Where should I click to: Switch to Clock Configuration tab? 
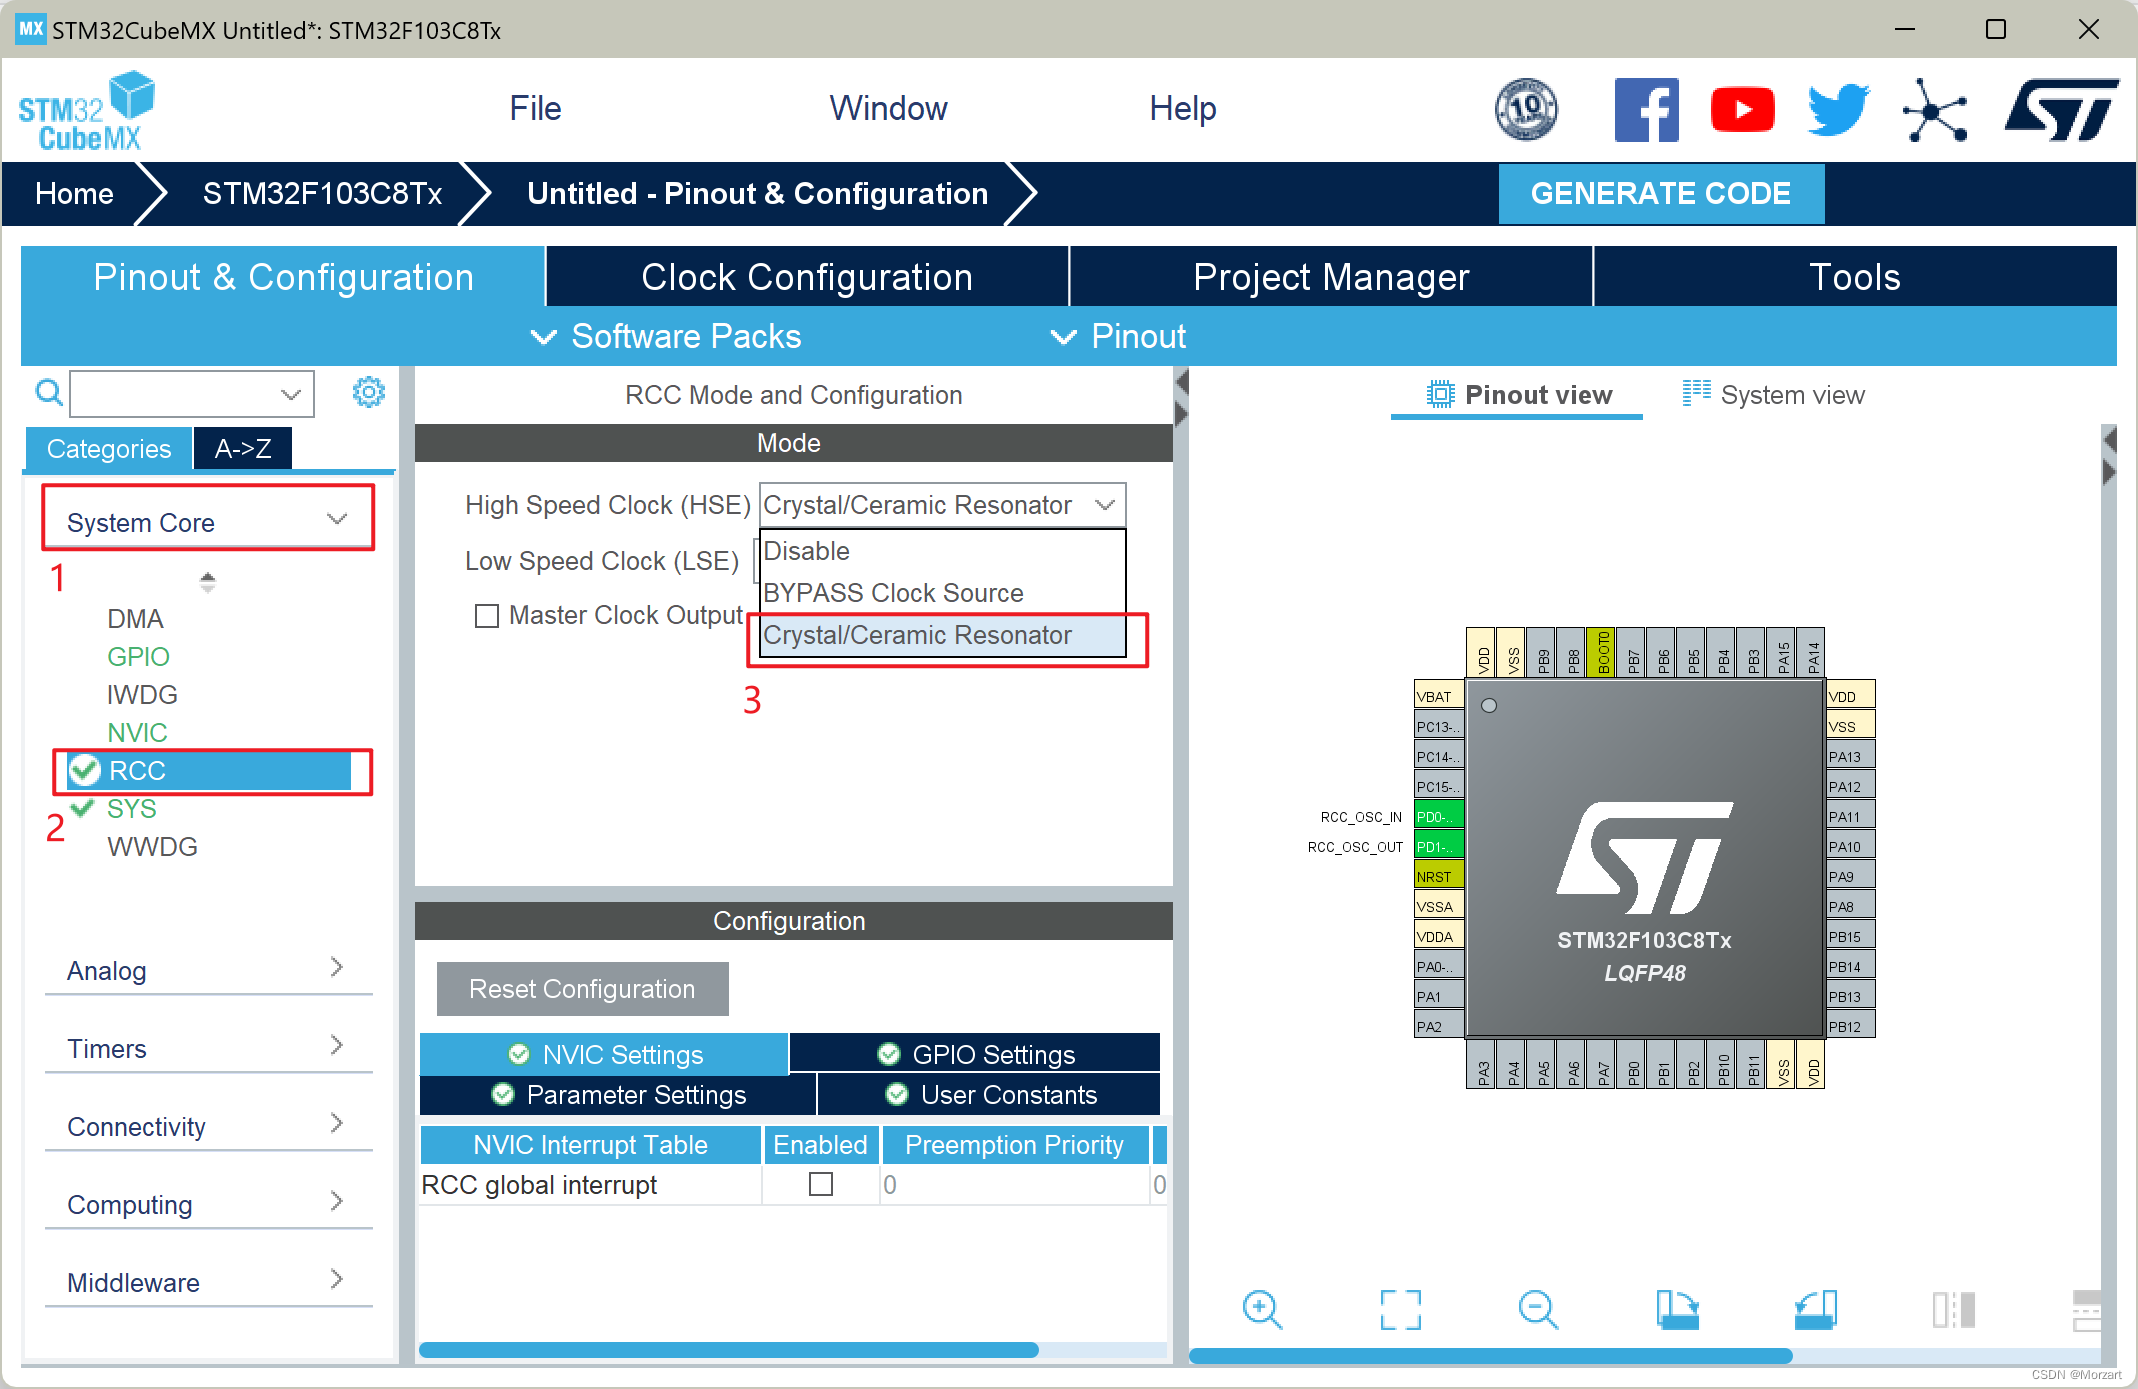[807, 277]
